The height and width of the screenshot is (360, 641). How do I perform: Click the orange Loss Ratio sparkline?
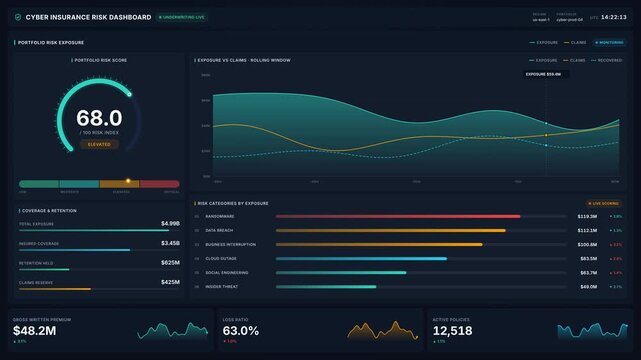point(383,331)
